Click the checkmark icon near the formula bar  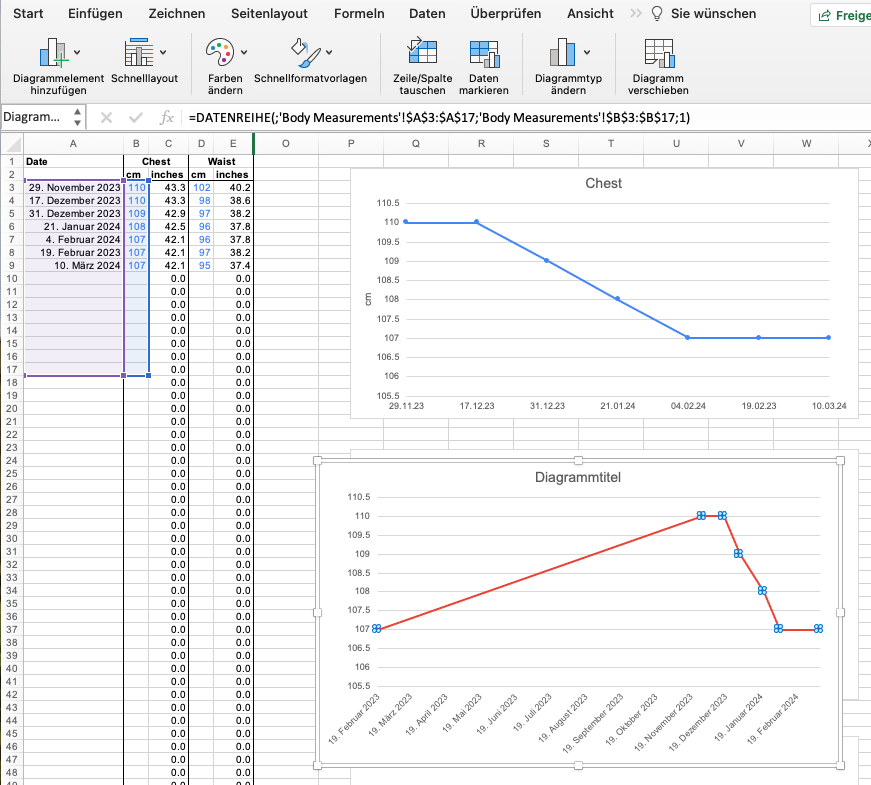coord(136,117)
